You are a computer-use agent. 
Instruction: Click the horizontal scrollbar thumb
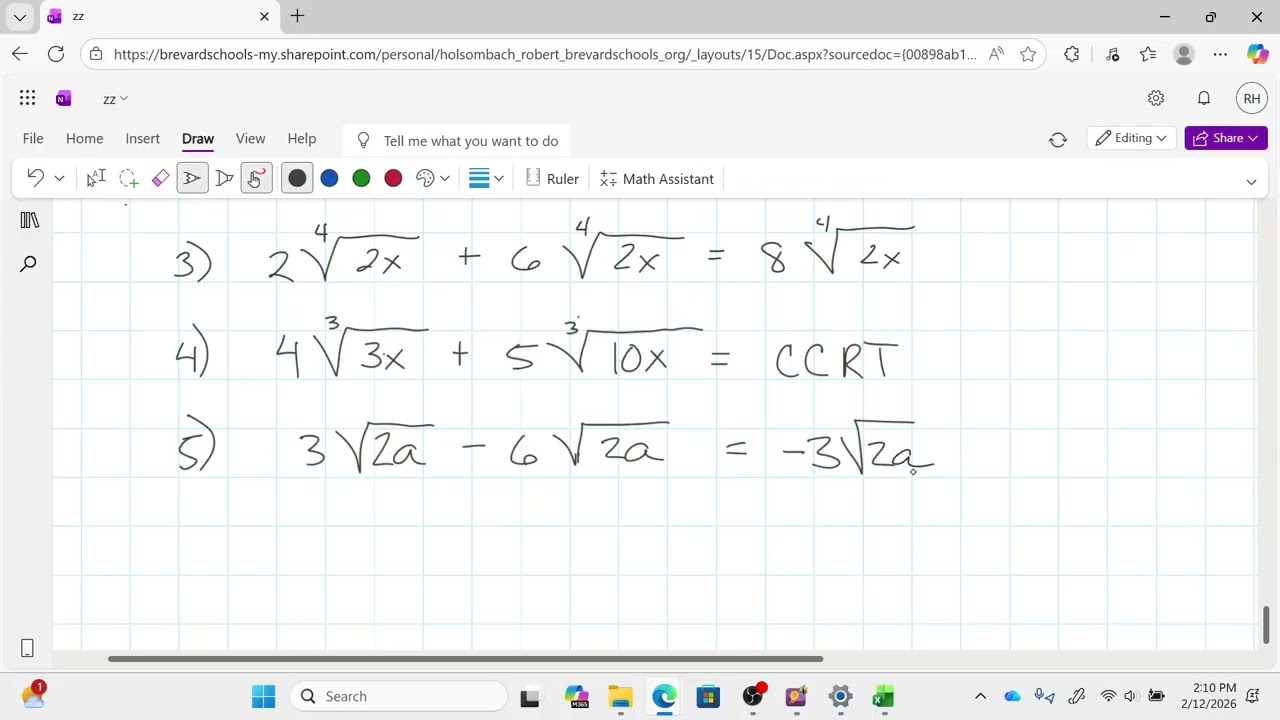[x=465, y=658]
